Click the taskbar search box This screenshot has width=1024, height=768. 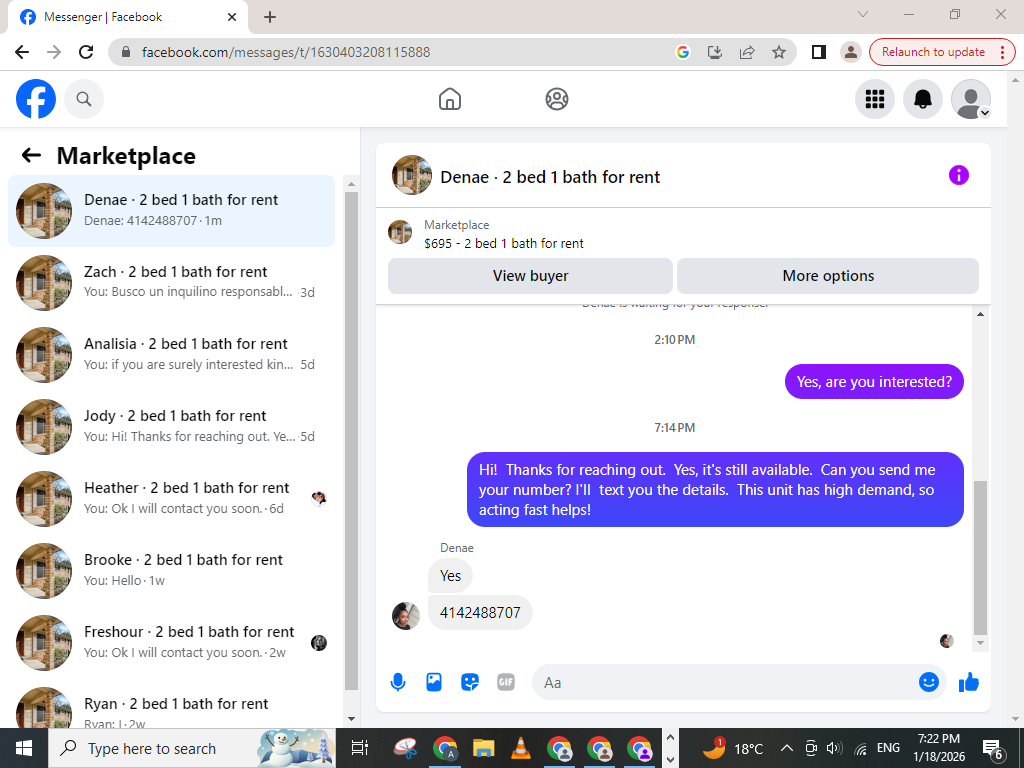tap(192, 748)
